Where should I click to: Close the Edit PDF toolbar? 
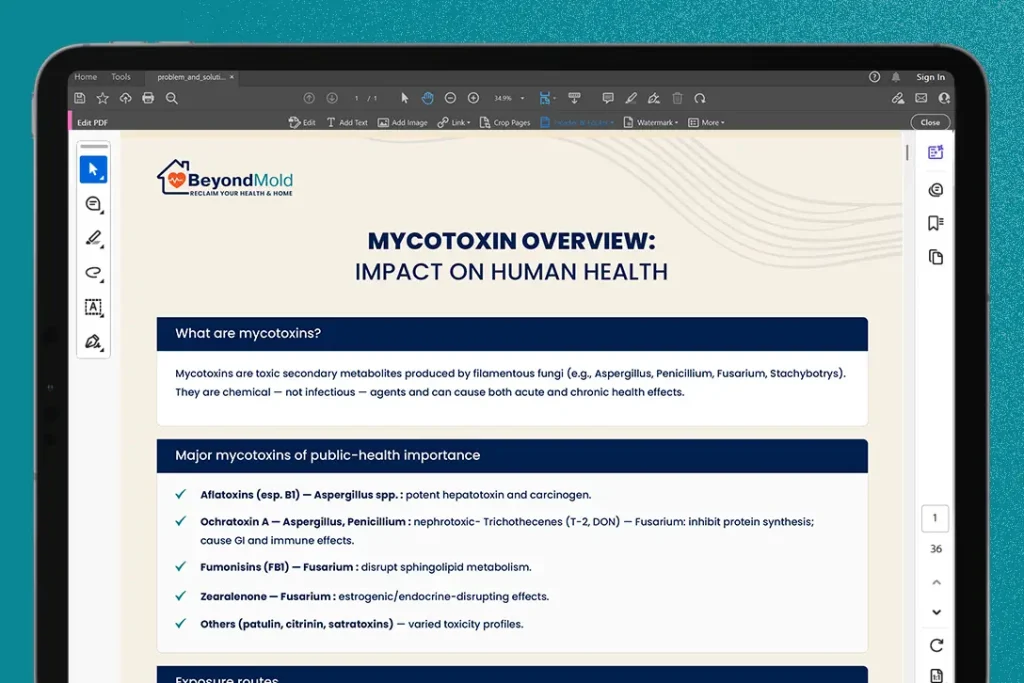(930, 122)
